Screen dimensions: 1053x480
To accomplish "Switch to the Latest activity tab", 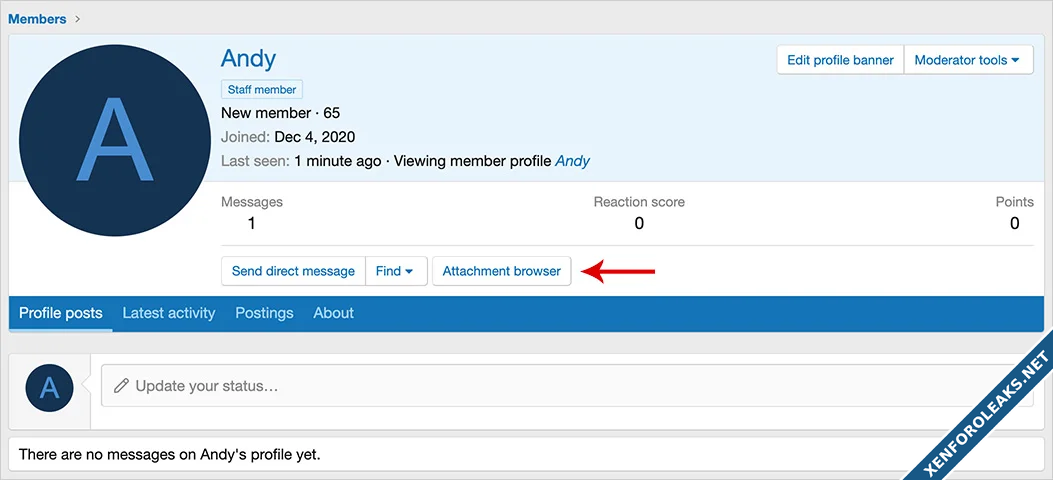I will (x=168, y=313).
